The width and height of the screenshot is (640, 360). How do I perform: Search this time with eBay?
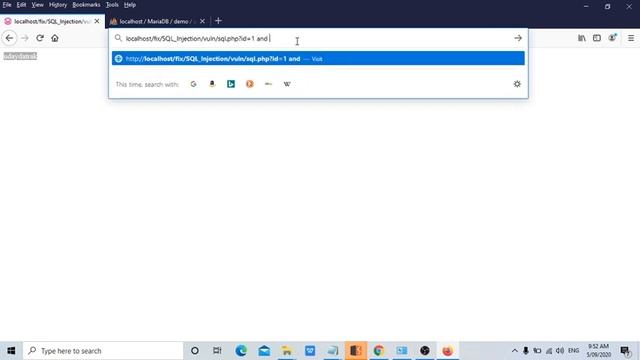tap(268, 84)
